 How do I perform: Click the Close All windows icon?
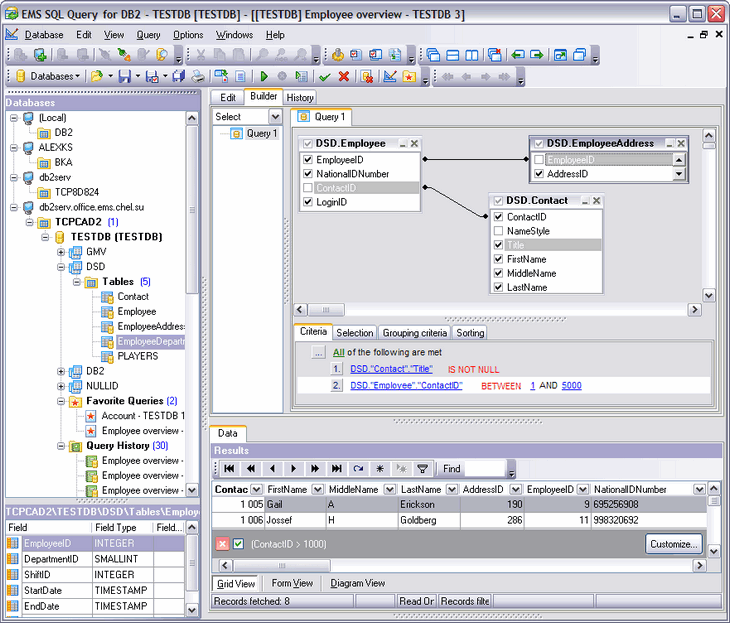coord(494,55)
